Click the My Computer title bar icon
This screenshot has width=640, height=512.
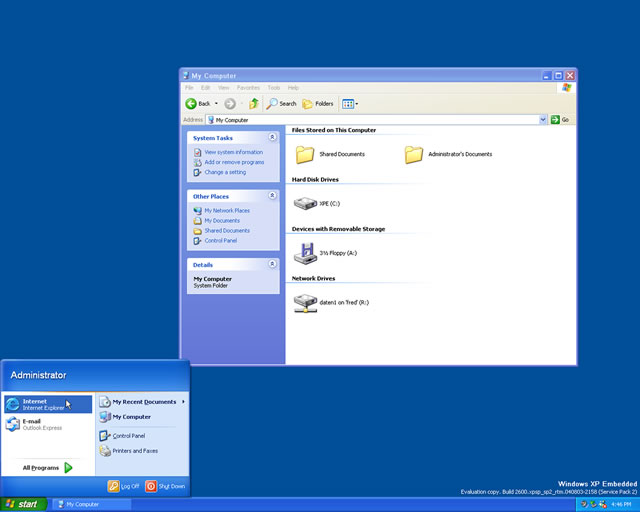click(186, 76)
